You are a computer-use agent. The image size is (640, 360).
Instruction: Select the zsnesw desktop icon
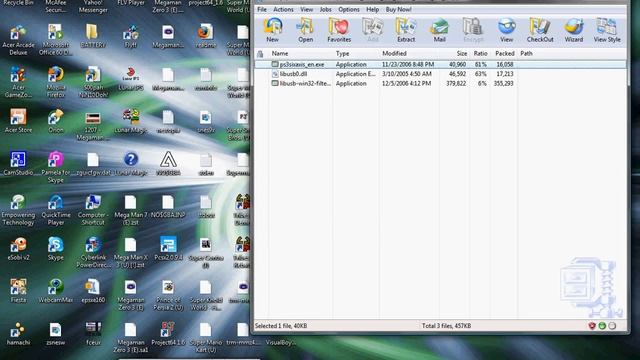[56, 333]
